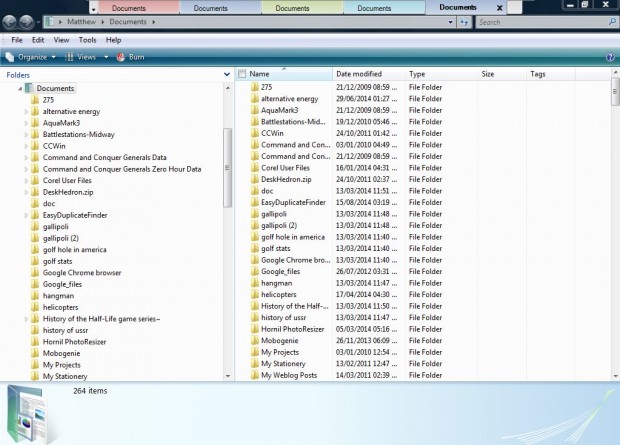Click the Documents library icon in tree
Screen dimensions: 620x445
tap(29, 88)
